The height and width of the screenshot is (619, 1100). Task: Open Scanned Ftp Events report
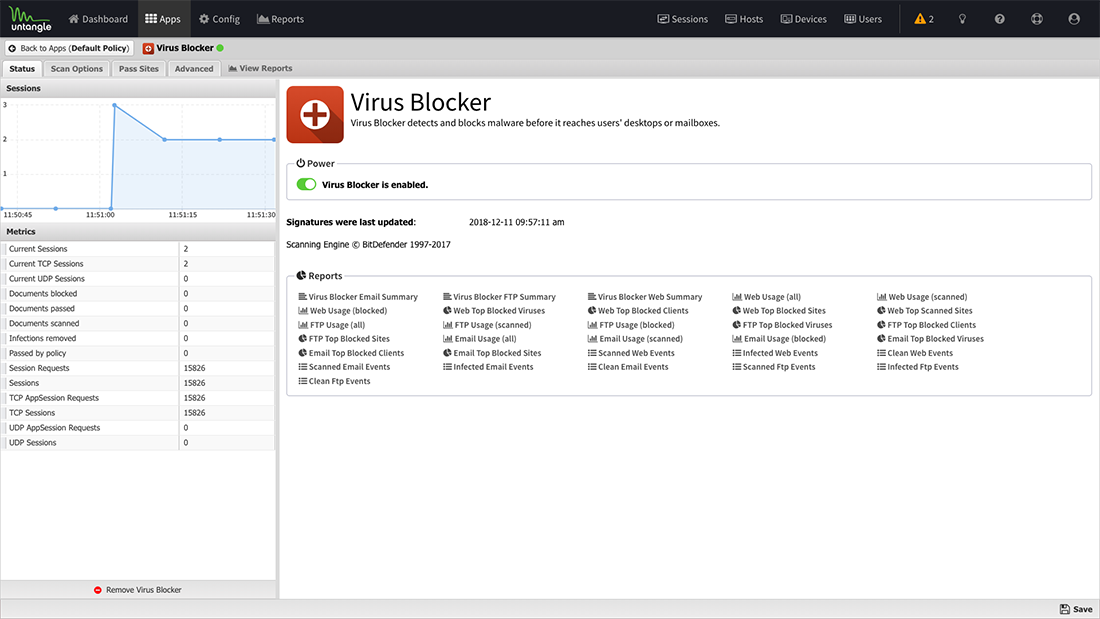pyautogui.click(x=774, y=367)
